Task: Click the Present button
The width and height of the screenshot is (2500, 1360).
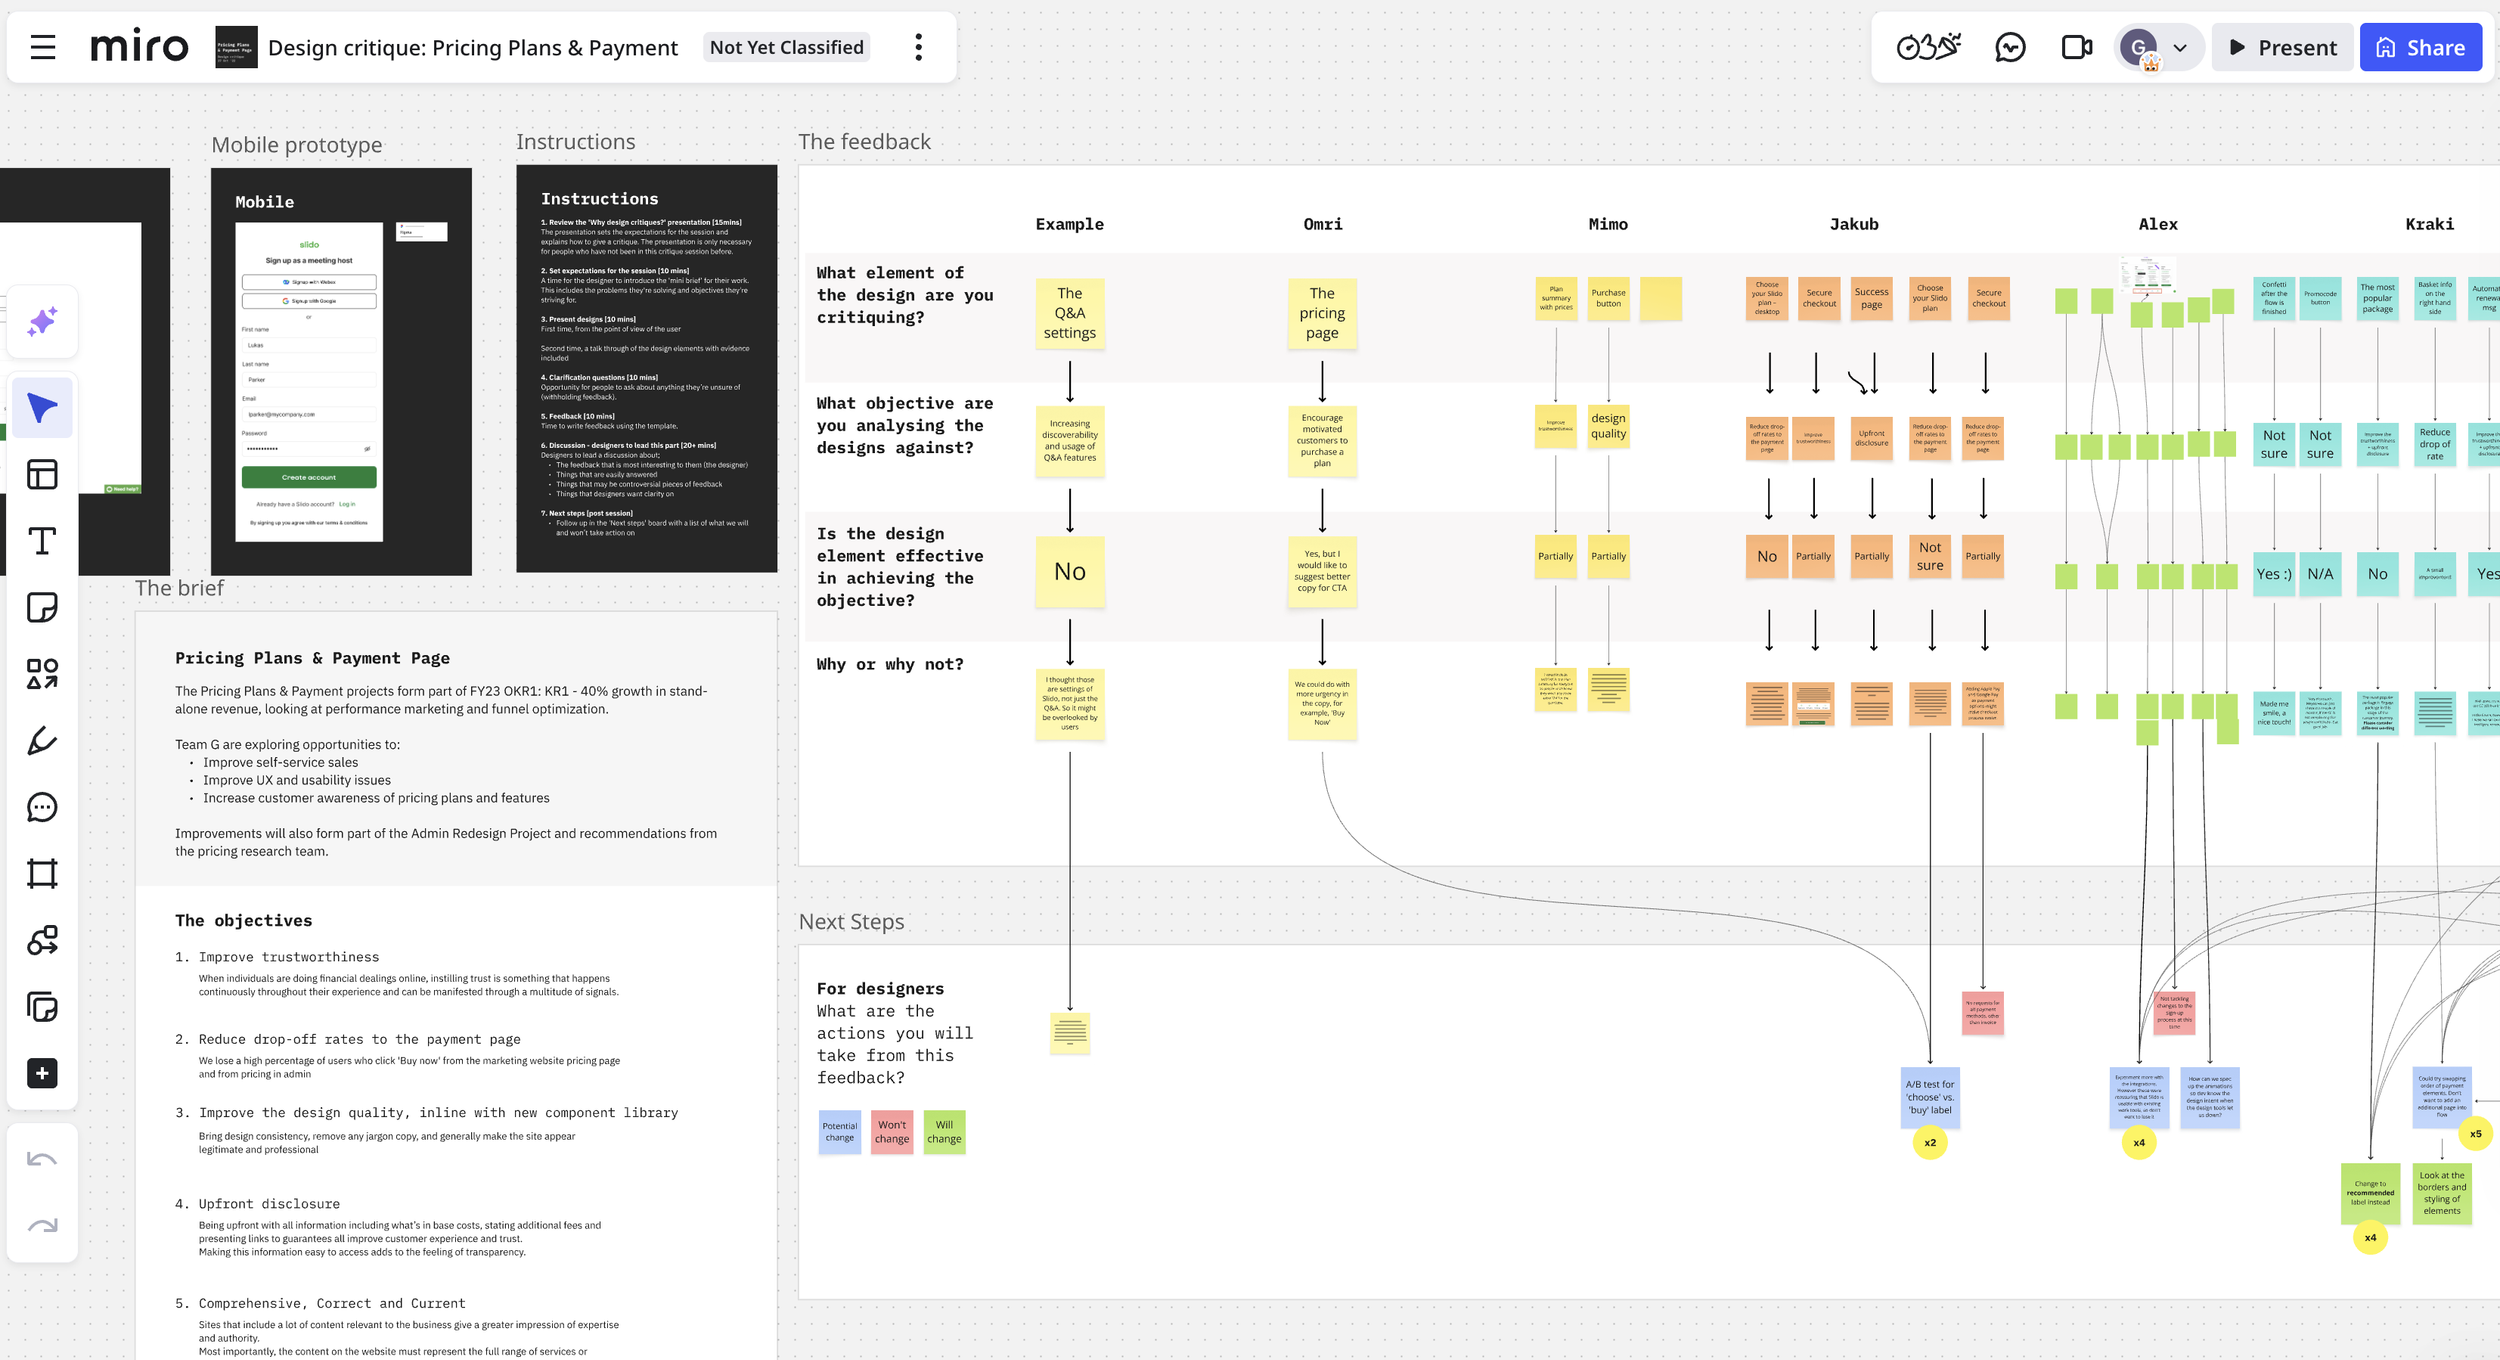Action: [x=2283, y=48]
